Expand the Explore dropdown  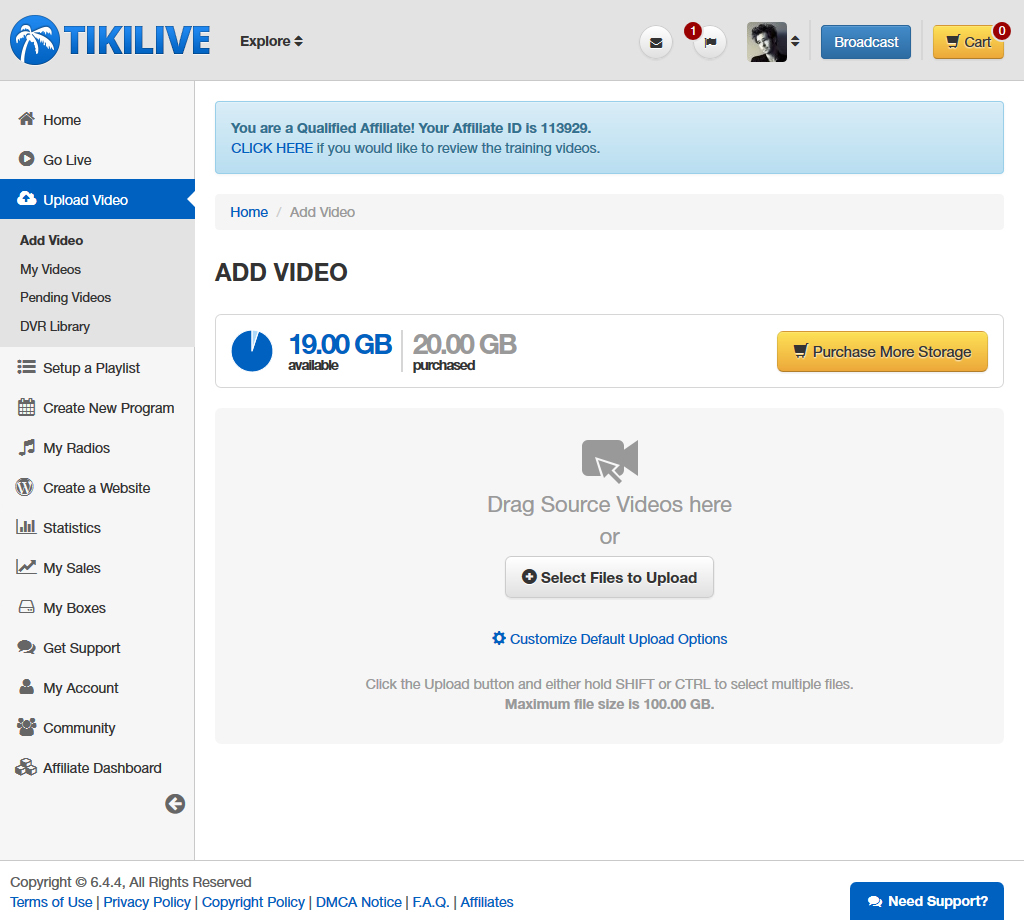pyautogui.click(x=271, y=41)
